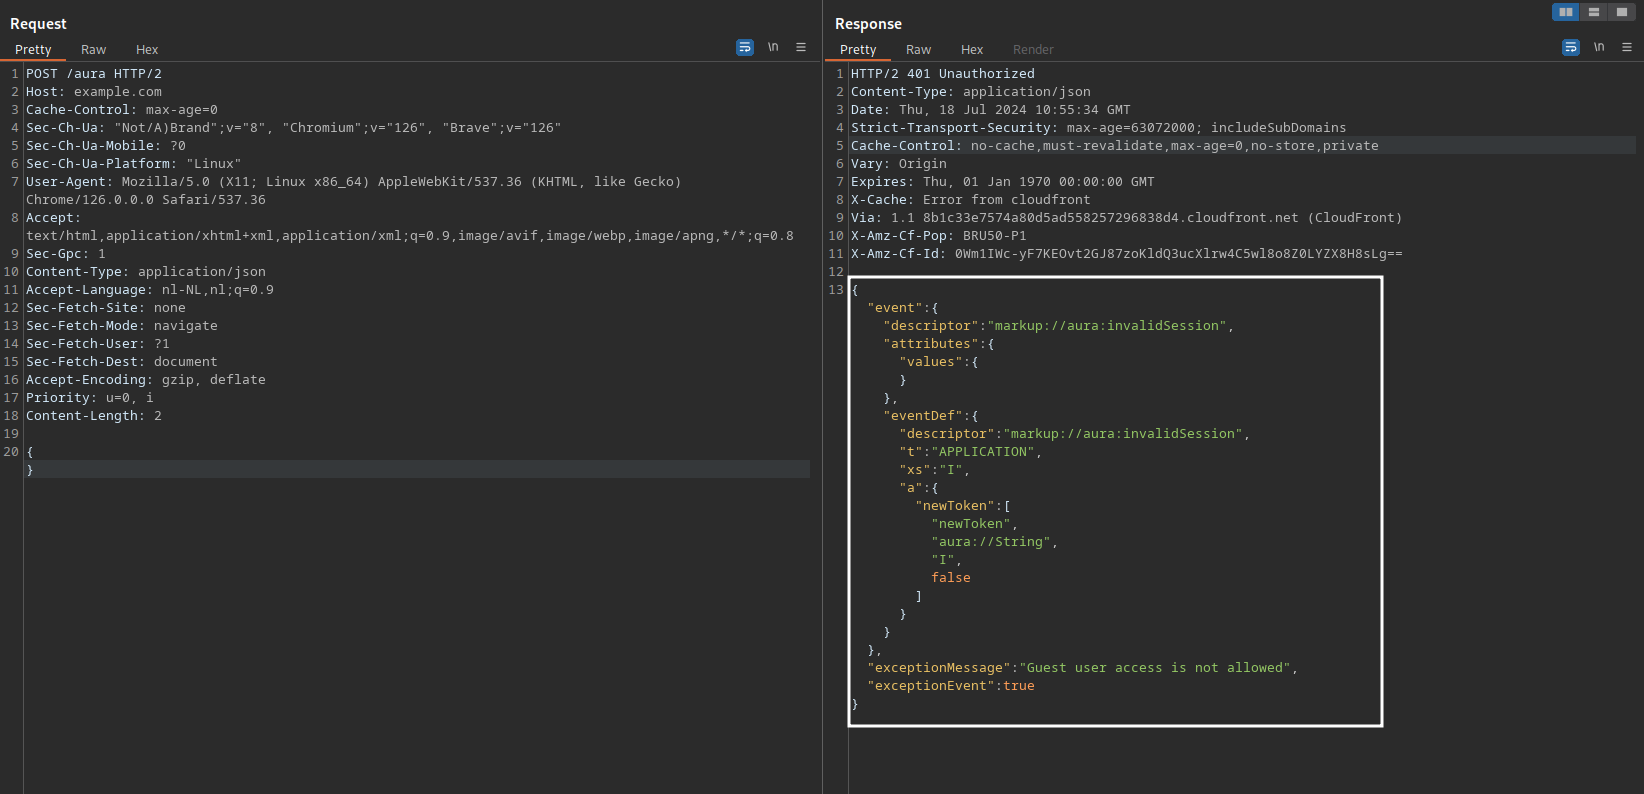Screen dimensions: 1644x794
Task: Click the 'Sec-Ch-Ua-Mobile: ?0' header
Action: [x=106, y=146]
